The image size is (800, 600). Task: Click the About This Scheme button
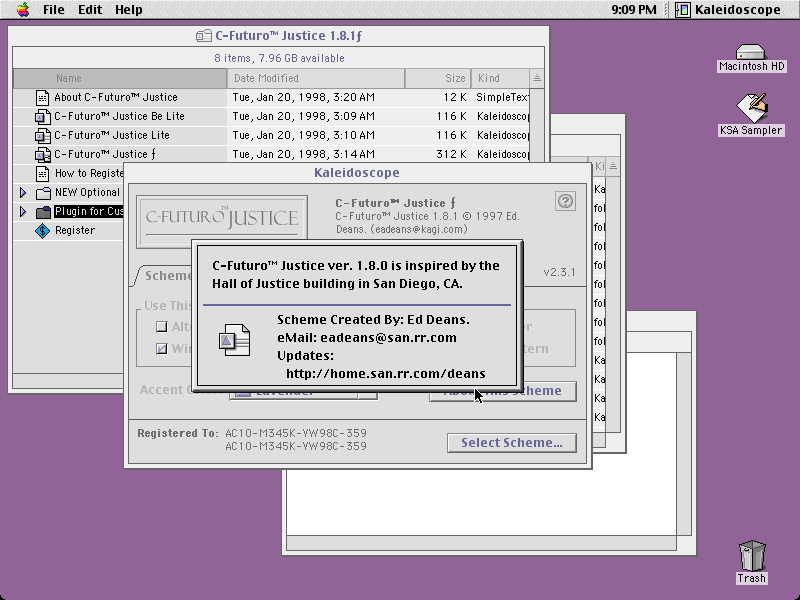503,391
